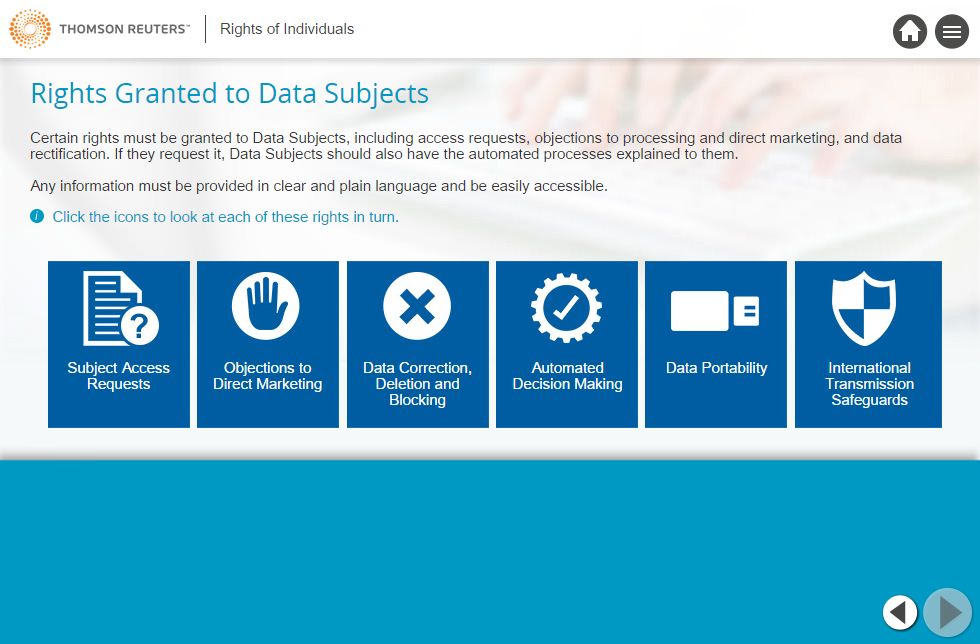This screenshot has height=644, width=980.
Task: Click the document question mark icon
Action: [x=119, y=308]
